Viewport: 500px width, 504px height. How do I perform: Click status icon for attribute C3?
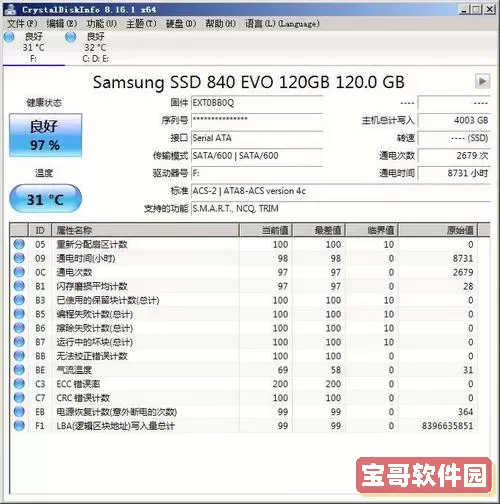coord(19,384)
